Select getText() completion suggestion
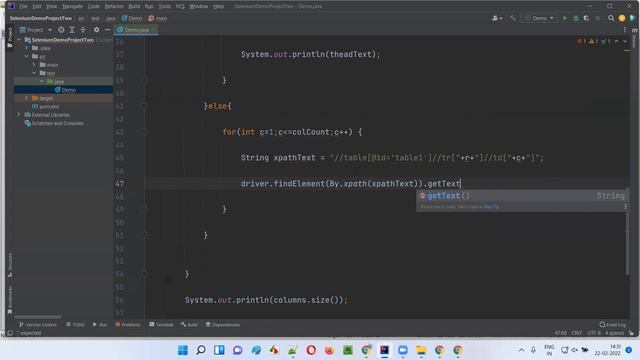This screenshot has height=360, width=640. 522,196
